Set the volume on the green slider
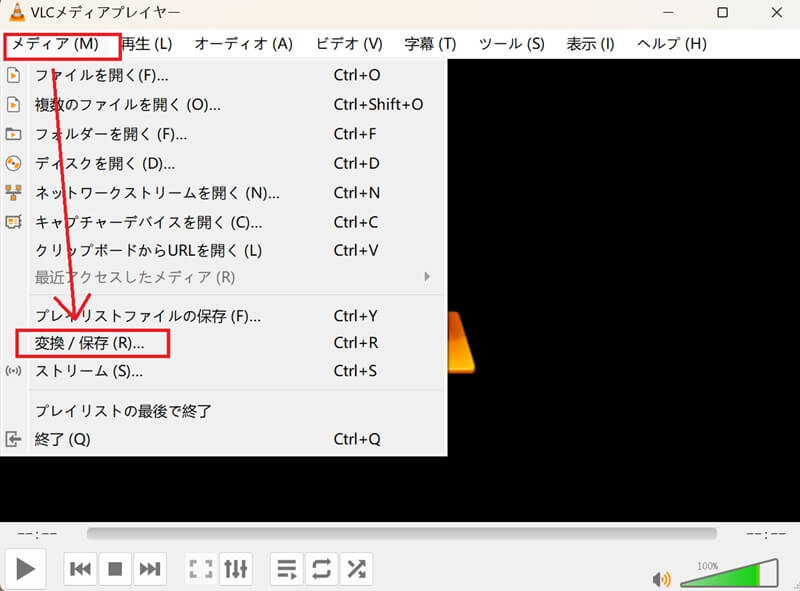 coord(730,574)
